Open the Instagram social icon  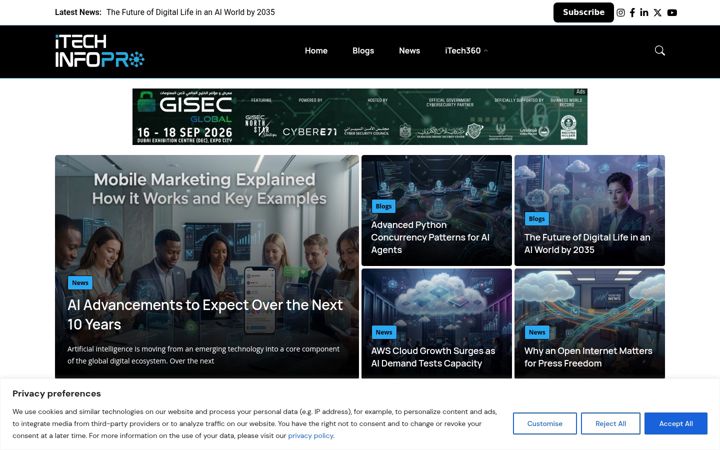click(x=620, y=12)
